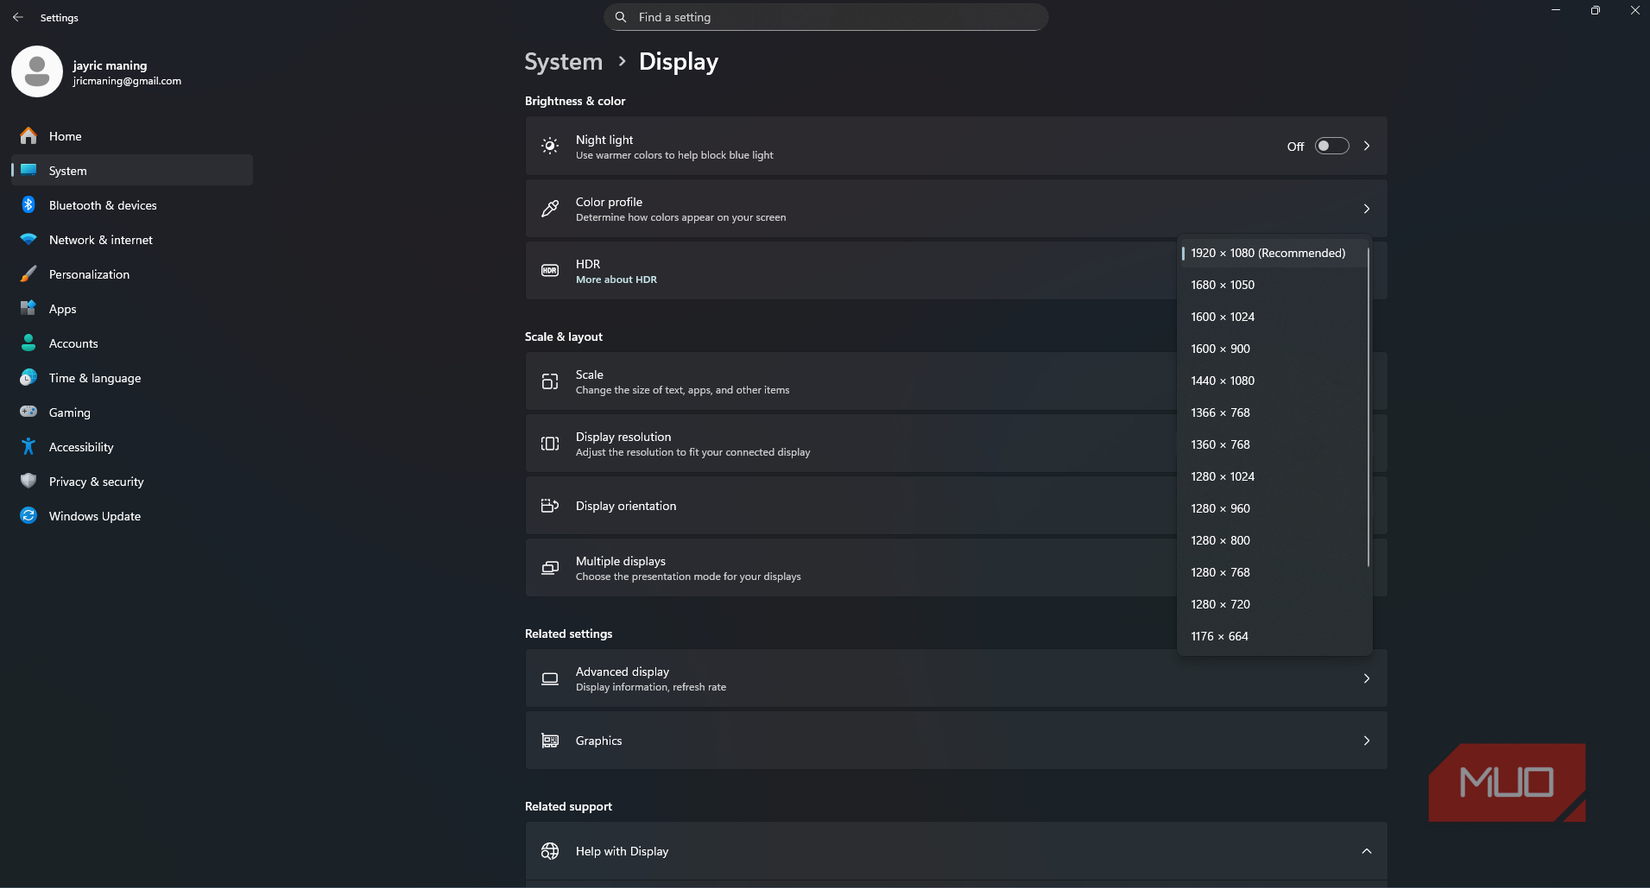
Task: Click the Advanced display laptop icon
Action: click(x=550, y=678)
